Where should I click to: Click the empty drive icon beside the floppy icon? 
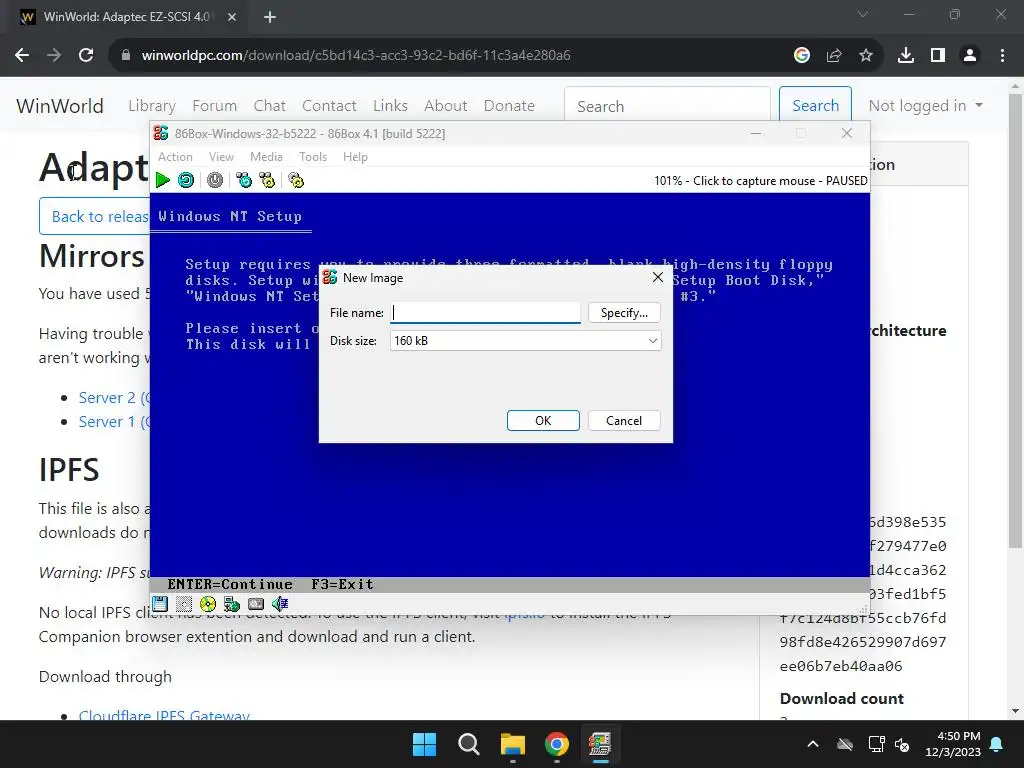click(184, 604)
